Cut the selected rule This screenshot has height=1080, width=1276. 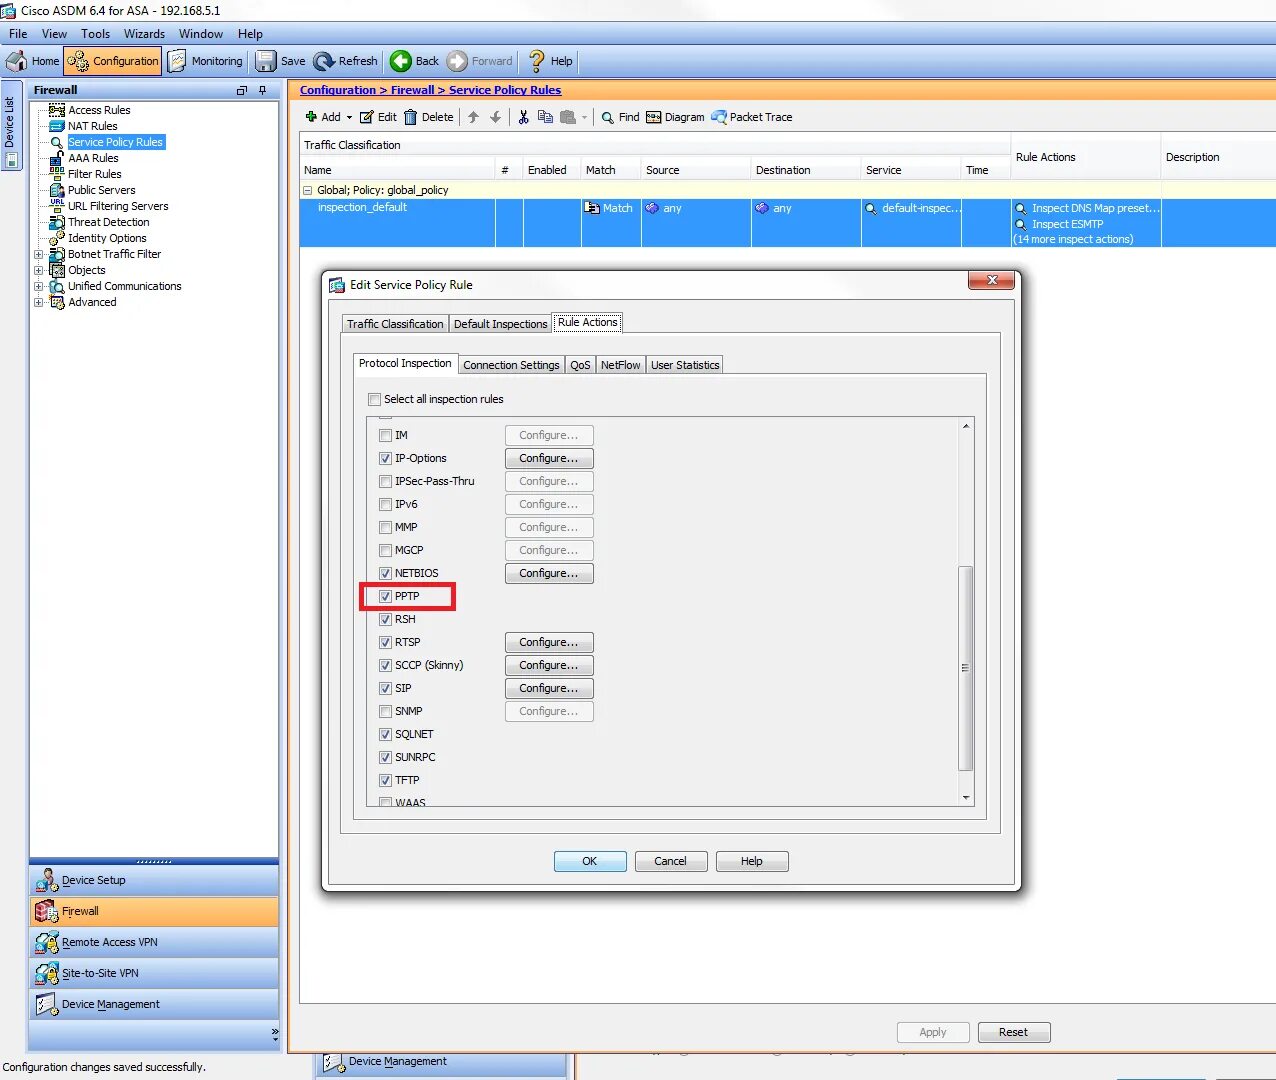[523, 117]
